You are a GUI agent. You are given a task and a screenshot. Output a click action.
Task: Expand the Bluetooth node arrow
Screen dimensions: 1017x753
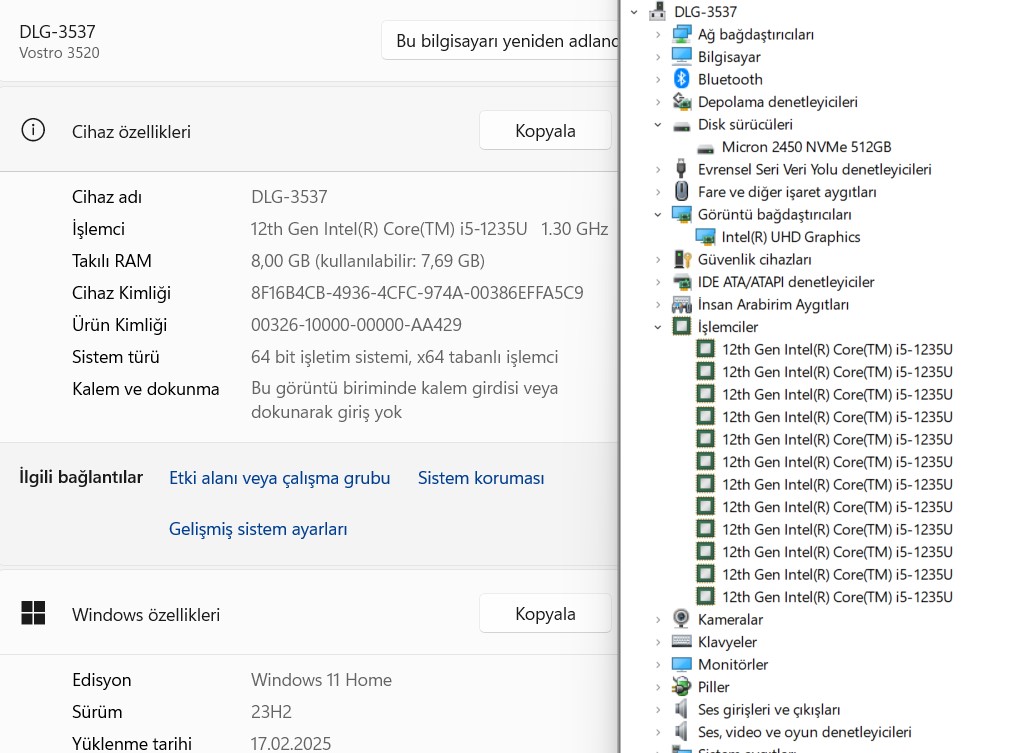point(658,79)
